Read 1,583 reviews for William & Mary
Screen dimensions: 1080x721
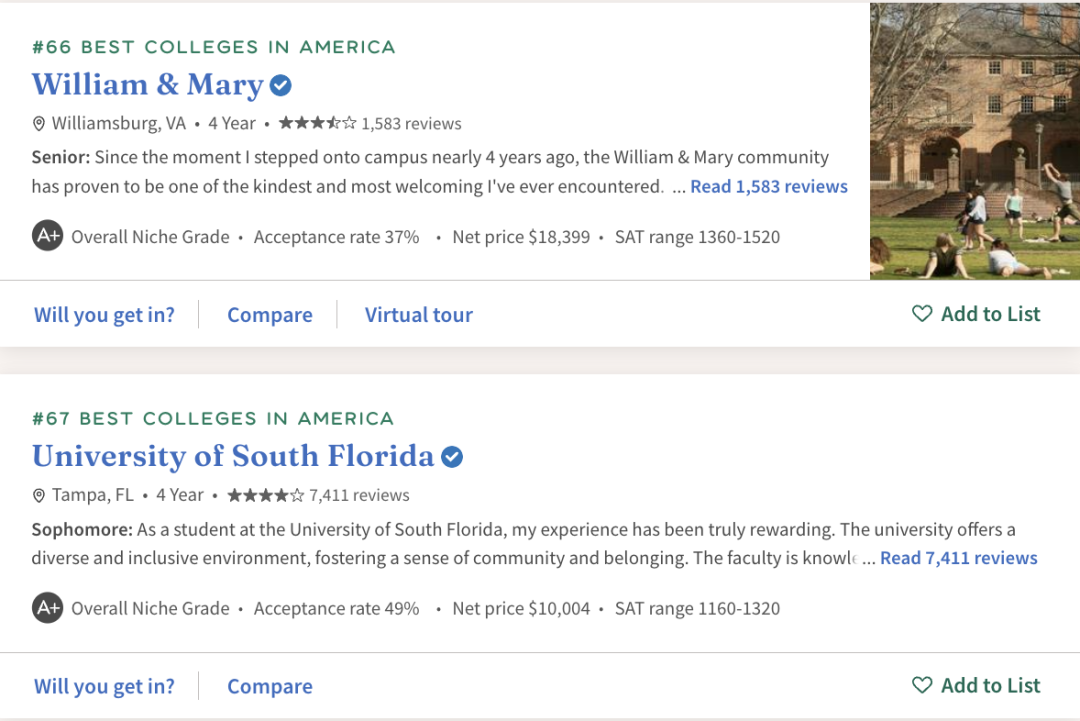coord(768,187)
